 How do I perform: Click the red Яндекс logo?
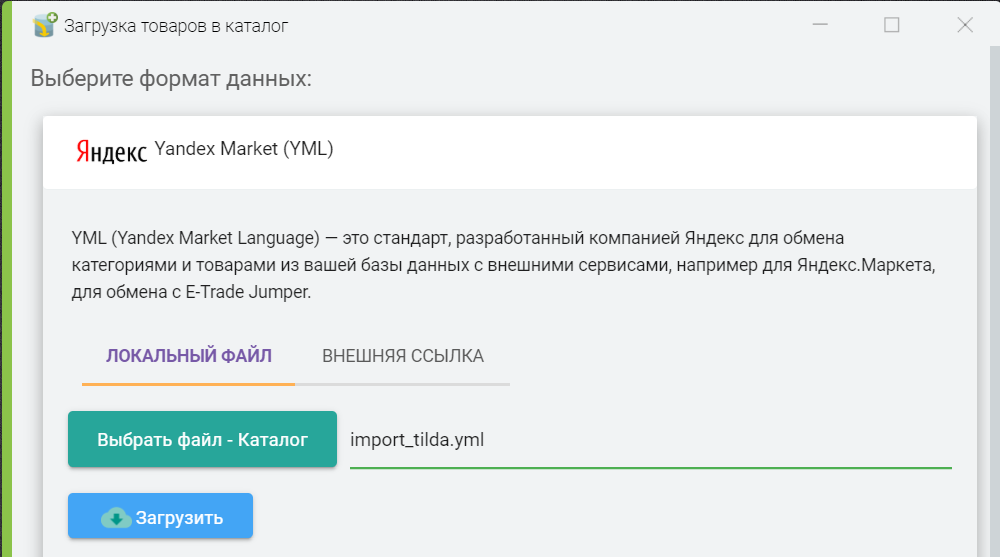[x=111, y=151]
